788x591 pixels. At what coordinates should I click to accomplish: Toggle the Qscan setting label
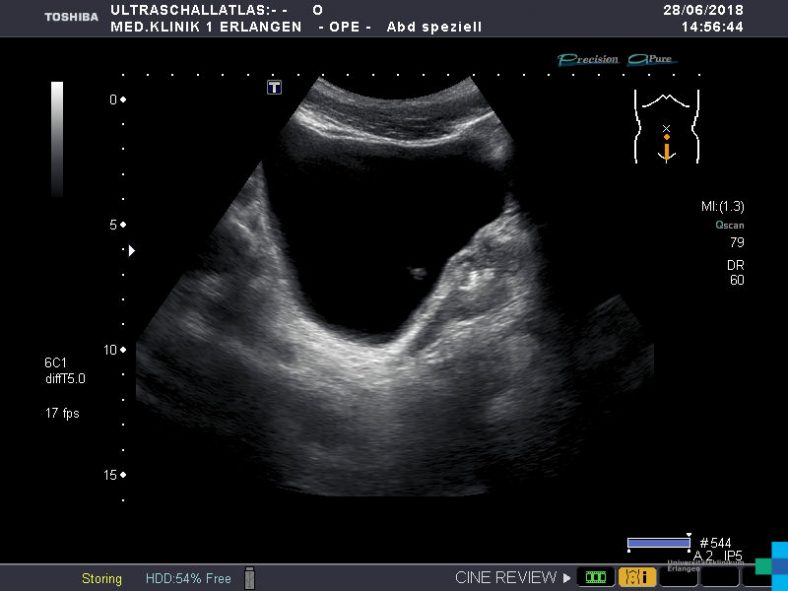pyautogui.click(x=729, y=225)
